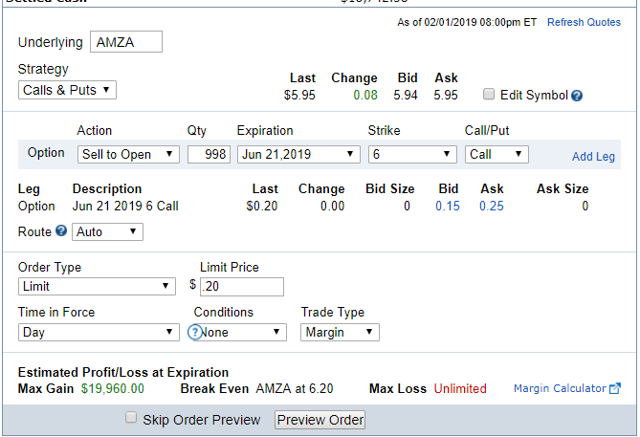Viewport: 640px width, 437px height.
Task: Open the Time in Force Day dropdown
Action: click(x=99, y=332)
